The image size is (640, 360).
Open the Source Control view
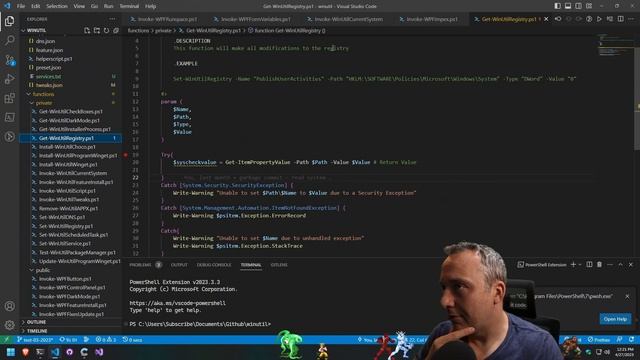pos(9,60)
